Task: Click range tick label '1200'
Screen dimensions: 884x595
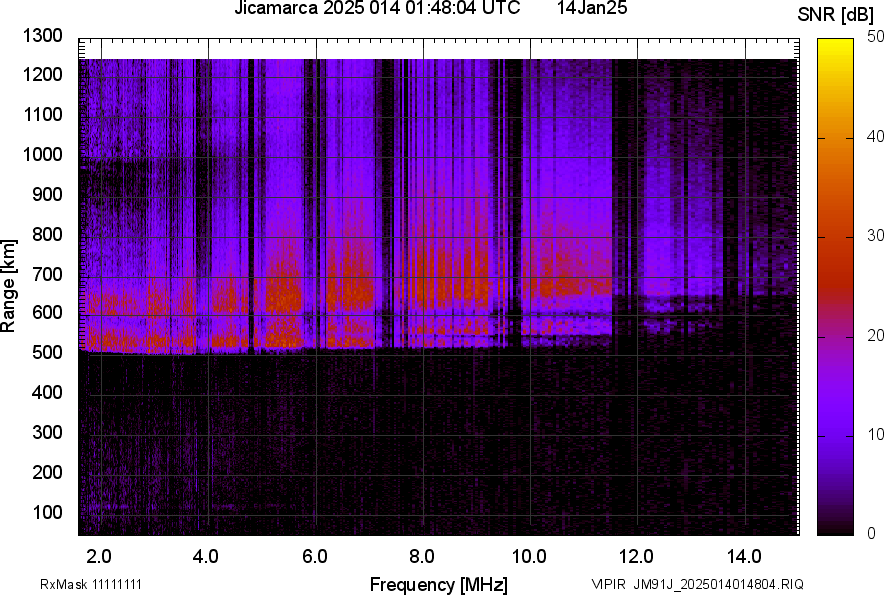Action: (42, 74)
